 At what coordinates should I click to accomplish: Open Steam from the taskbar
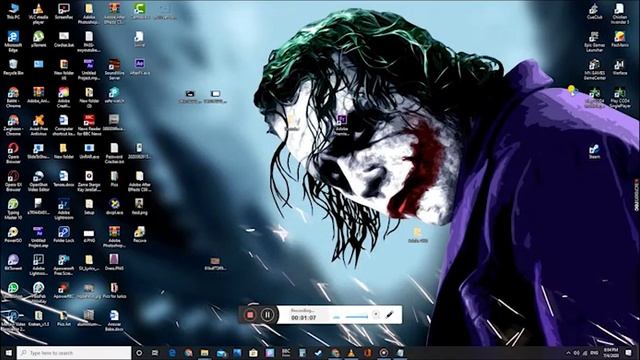pos(318,353)
